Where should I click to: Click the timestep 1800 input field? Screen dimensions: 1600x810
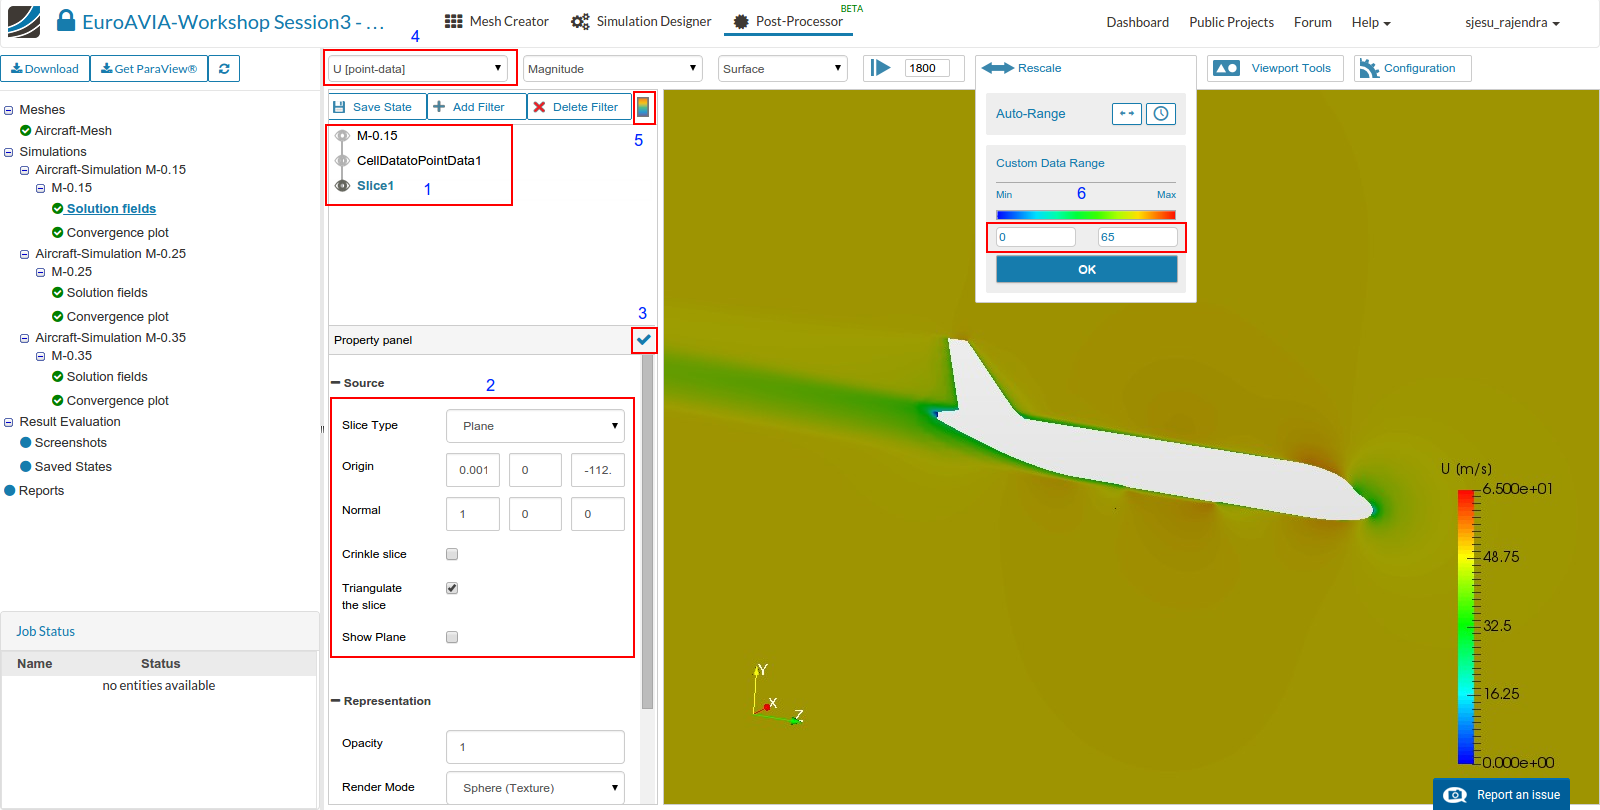click(x=927, y=68)
